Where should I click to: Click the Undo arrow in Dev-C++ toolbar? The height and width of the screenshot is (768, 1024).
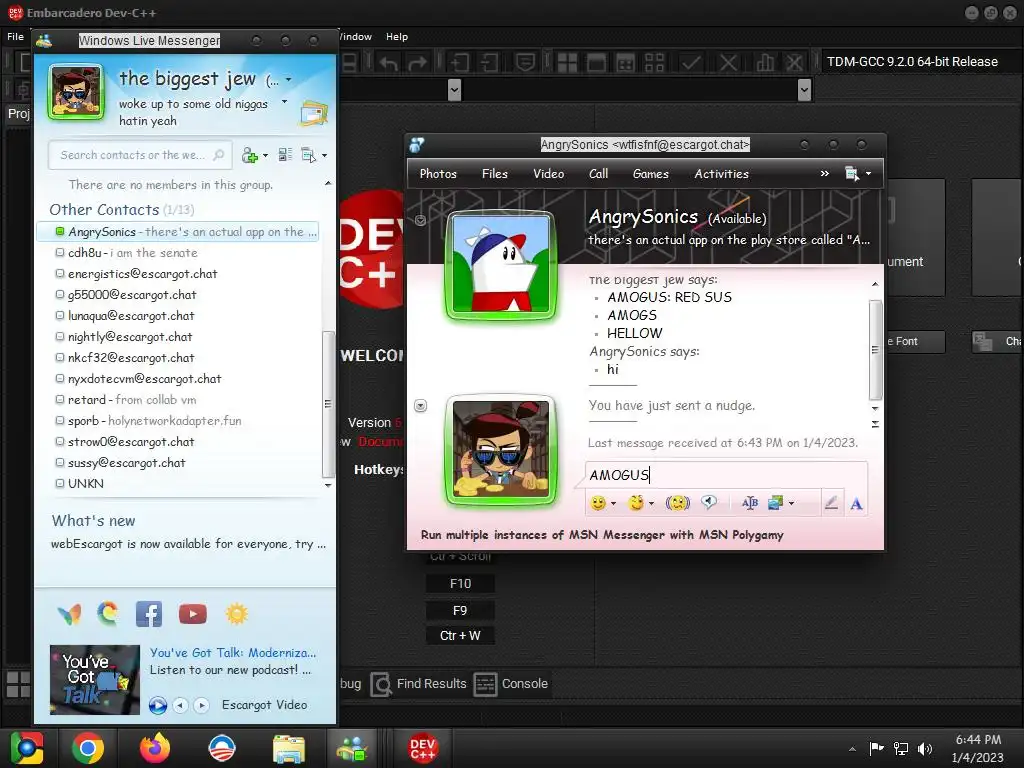coord(389,63)
